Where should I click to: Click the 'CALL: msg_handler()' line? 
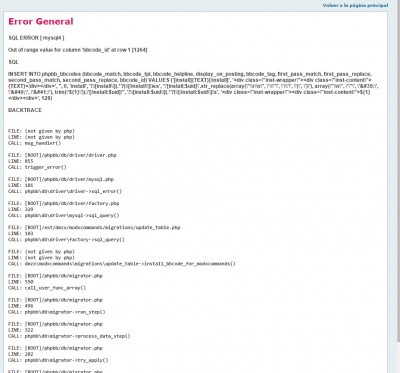(35, 143)
